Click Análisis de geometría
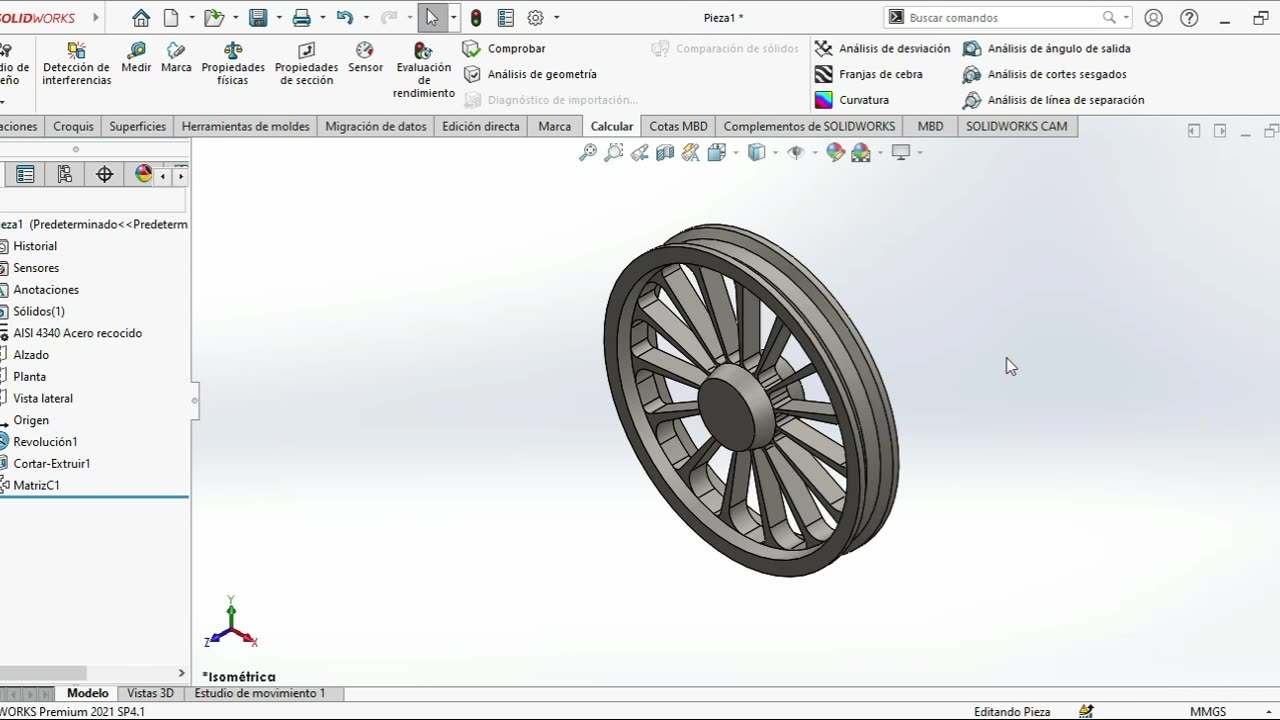1280x720 pixels. [x=530, y=74]
